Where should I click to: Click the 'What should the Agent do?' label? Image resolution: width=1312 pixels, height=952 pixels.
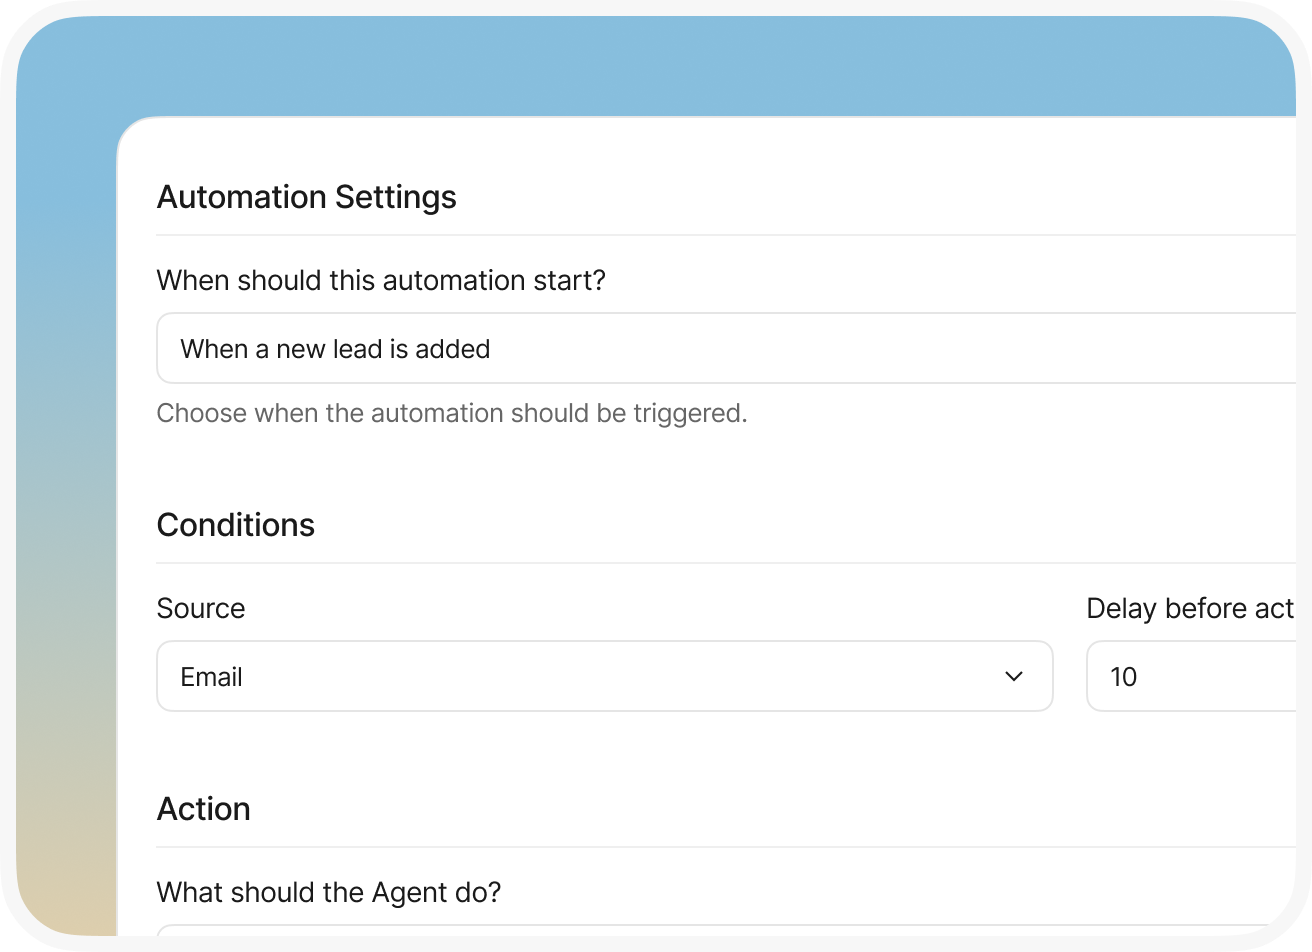pyautogui.click(x=329, y=892)
